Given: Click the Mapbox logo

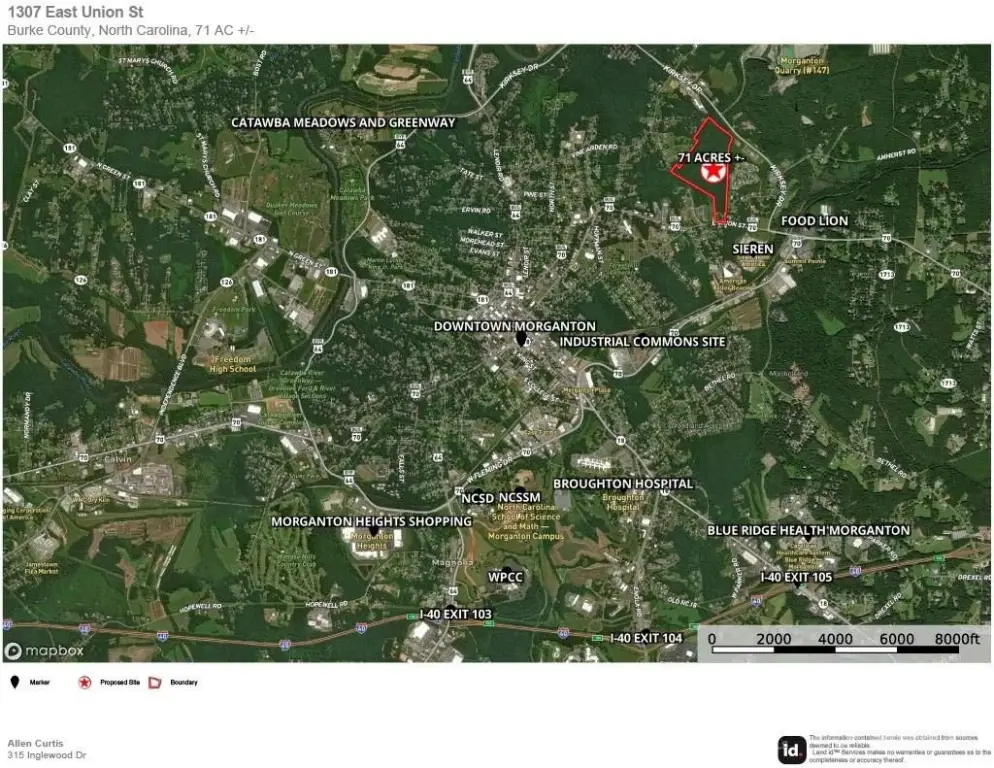Looking at the screenshot, I should (43, 651).
